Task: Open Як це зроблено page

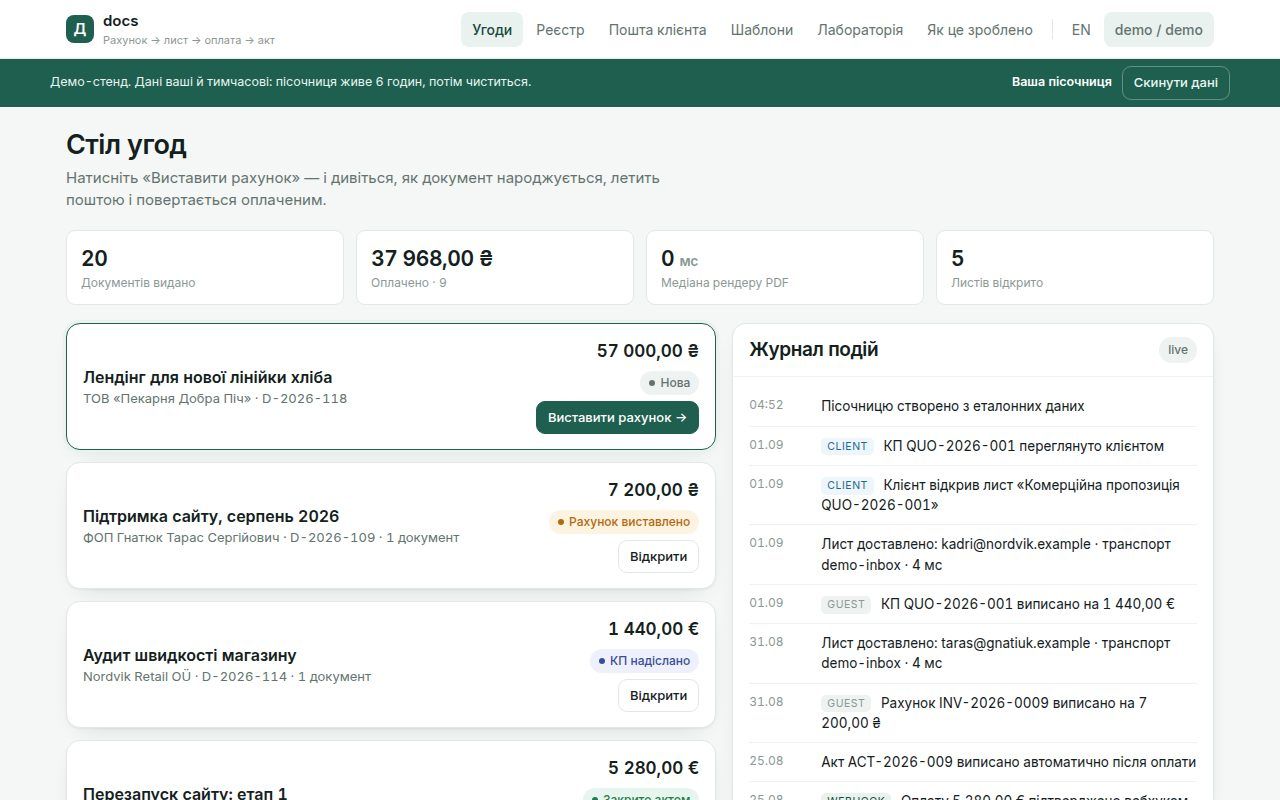Action: 980,30
